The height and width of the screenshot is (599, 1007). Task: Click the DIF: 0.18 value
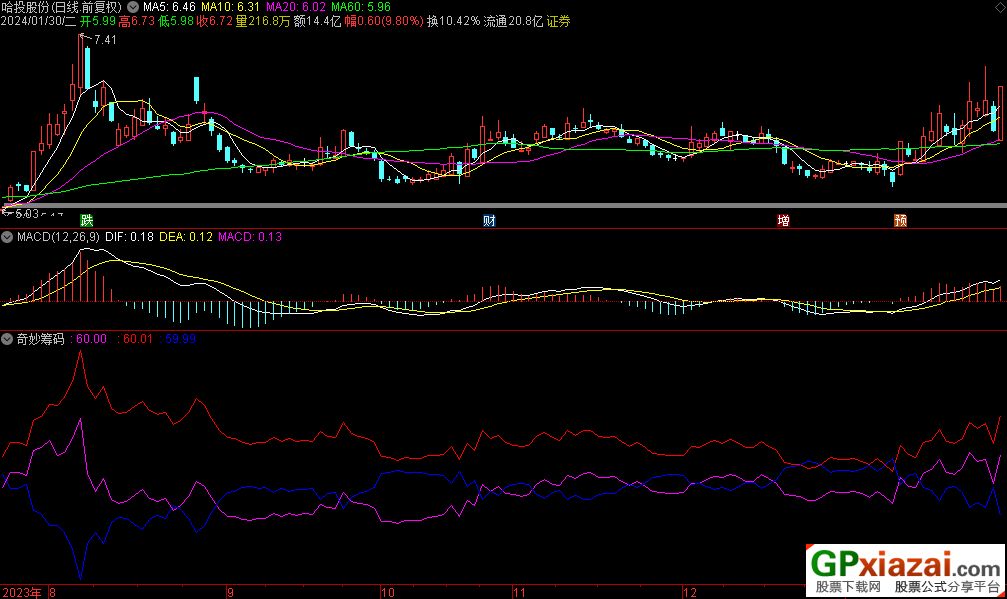tap(130, 237)
